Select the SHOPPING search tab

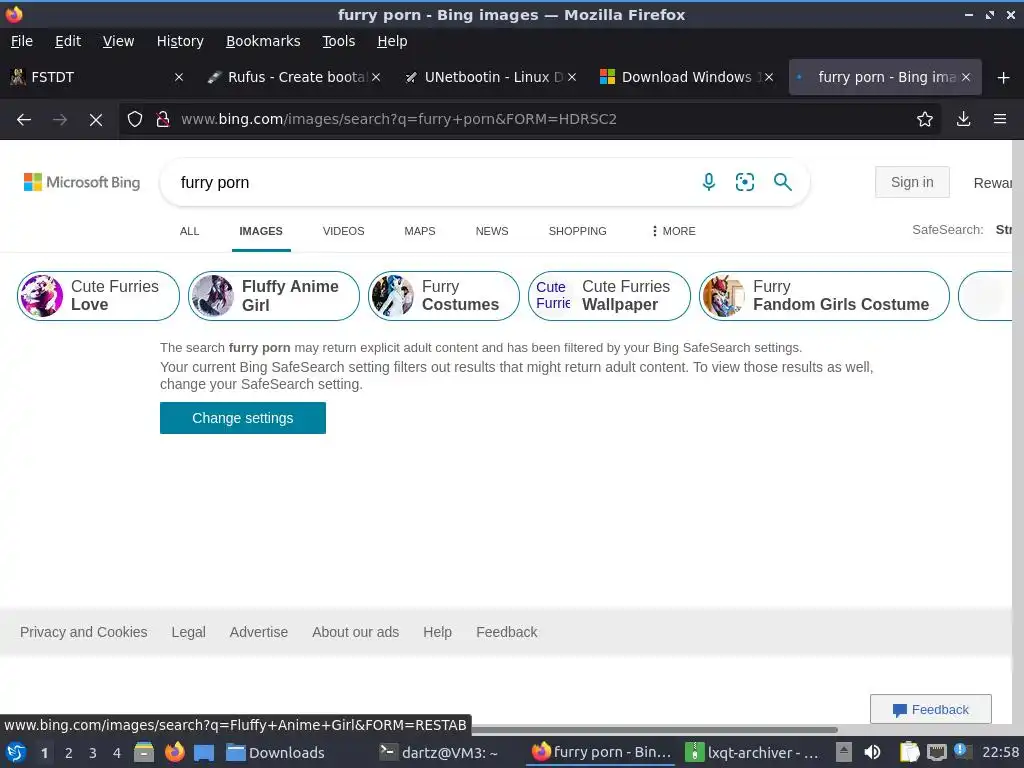click(577, 231)
